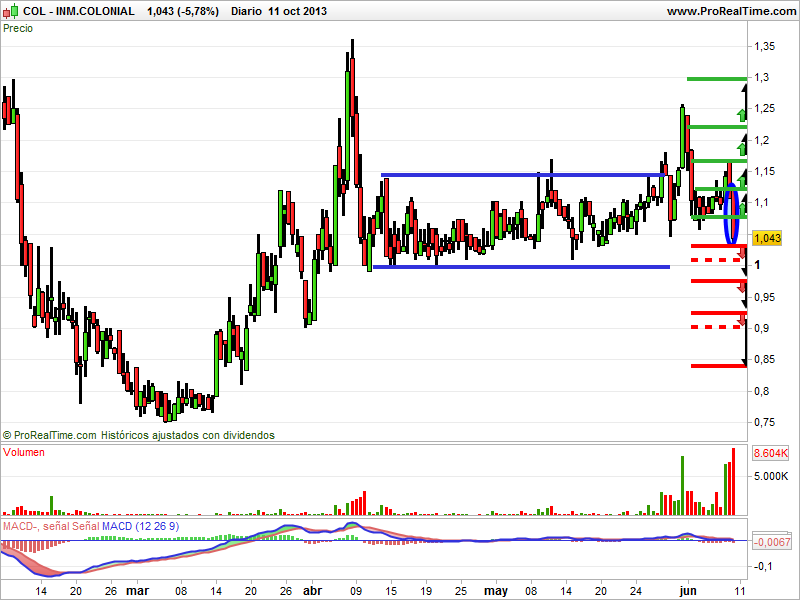Click the candlestick chart icon beside COL
Image resolution: width=800 pixels, height=600 pixels.
11,11
